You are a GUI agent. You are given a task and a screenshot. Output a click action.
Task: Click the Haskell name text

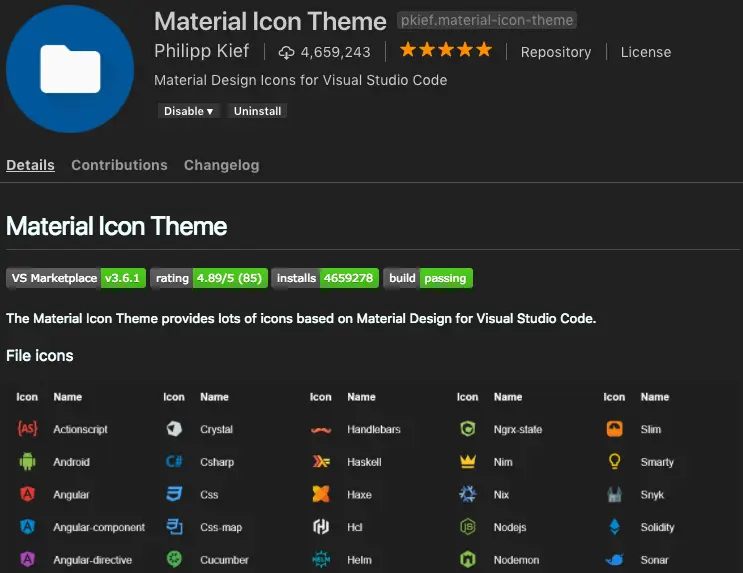point(364,462)
